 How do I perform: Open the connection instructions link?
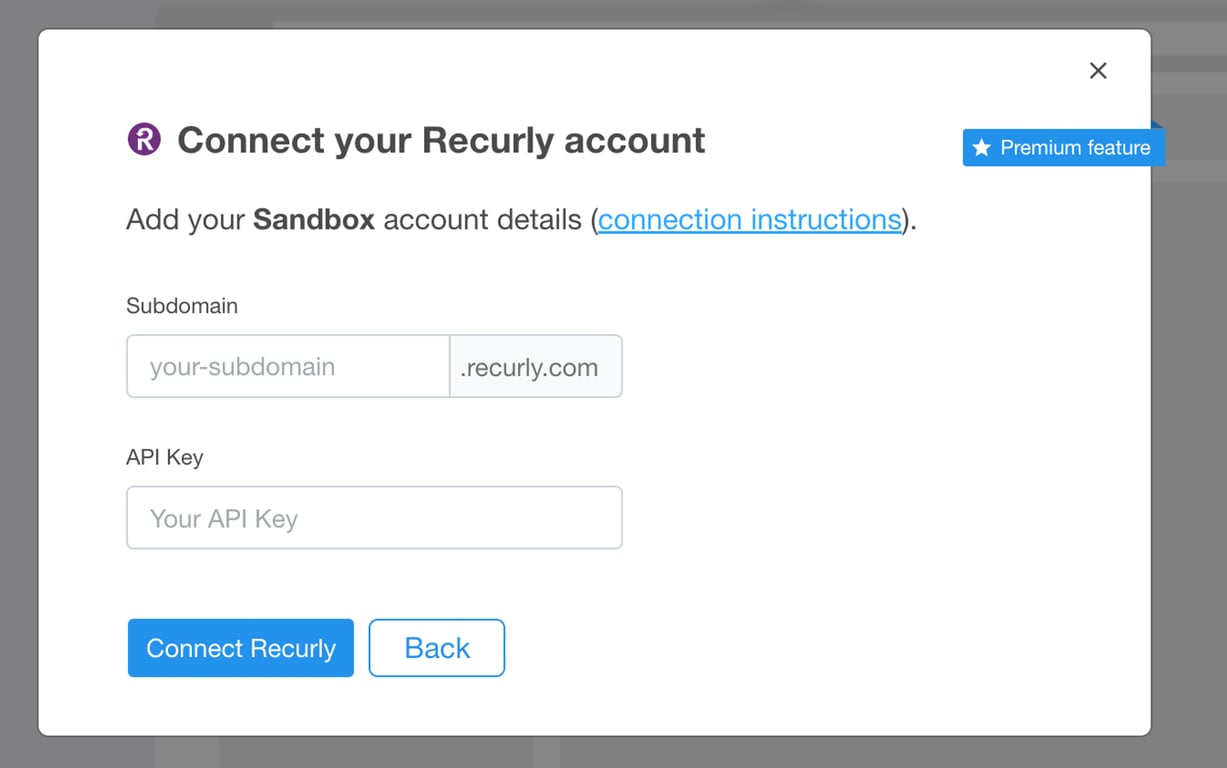(x=750, y=219)
